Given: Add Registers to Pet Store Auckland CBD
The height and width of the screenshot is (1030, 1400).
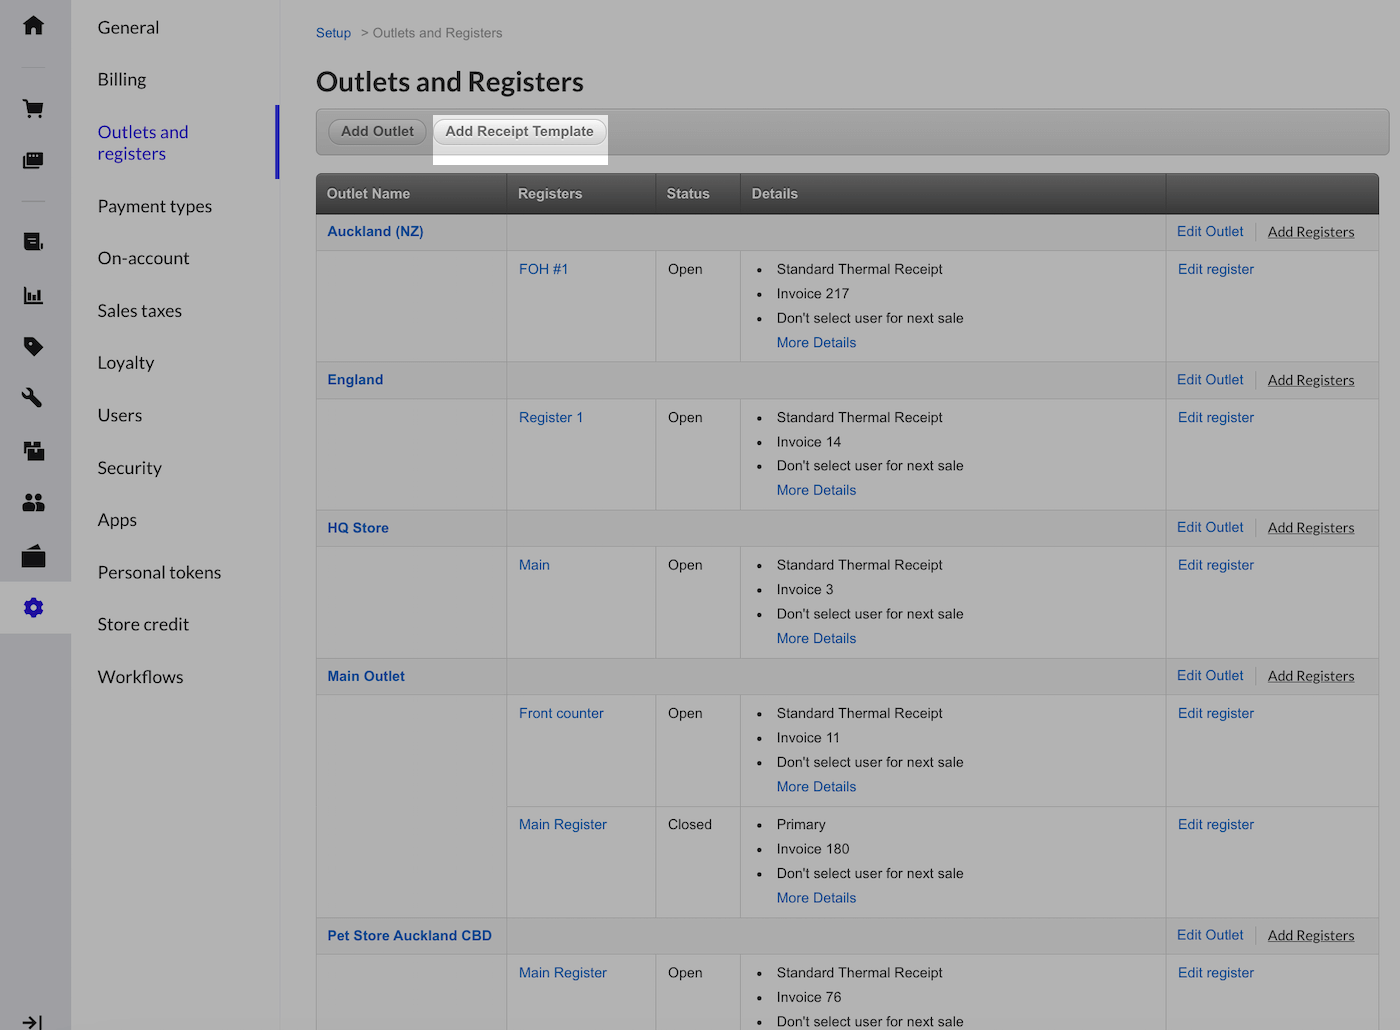Looking at the screenshot, I should pos(1311,936).
